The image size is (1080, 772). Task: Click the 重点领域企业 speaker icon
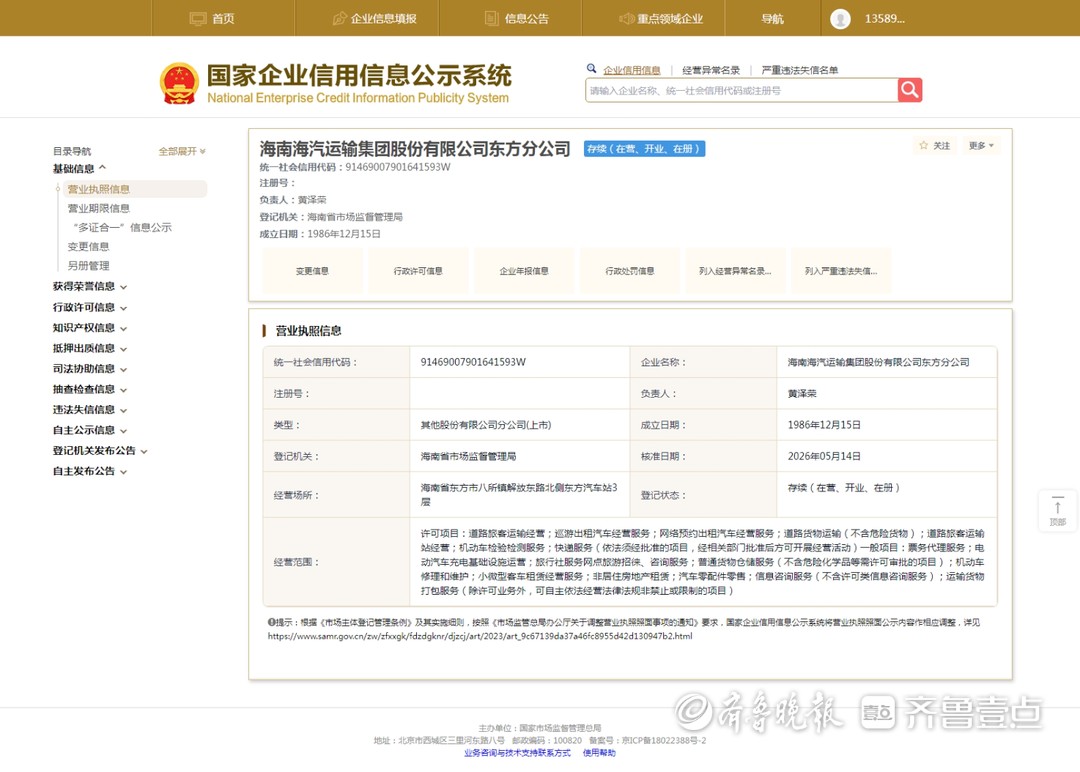coord(627,19)
